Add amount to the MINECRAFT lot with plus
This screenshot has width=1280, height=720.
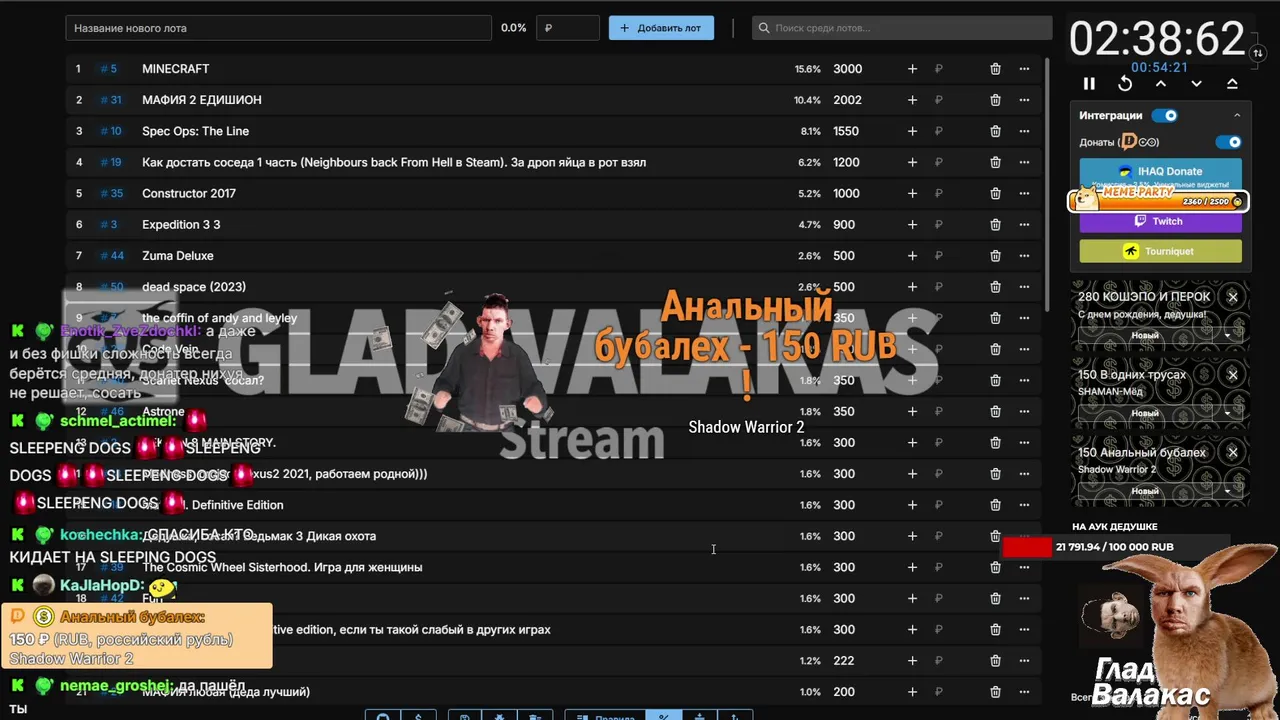pos(912,69)
